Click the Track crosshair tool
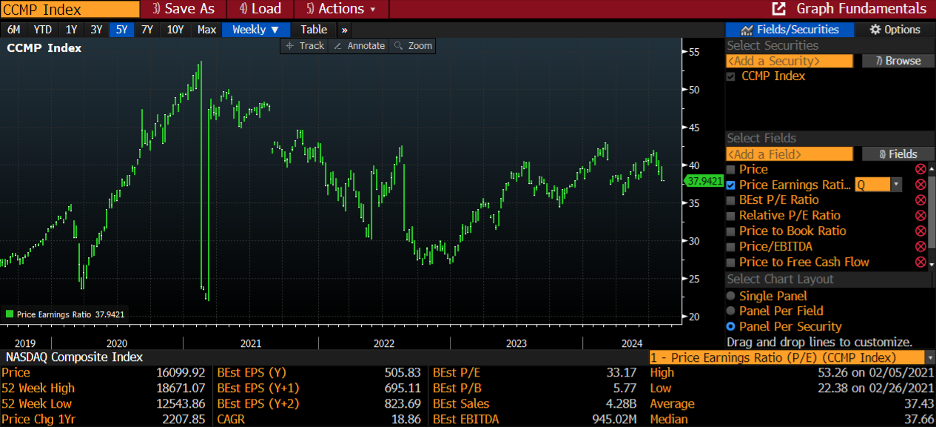This screenshot has height=428, width=936. click(305, 46)
